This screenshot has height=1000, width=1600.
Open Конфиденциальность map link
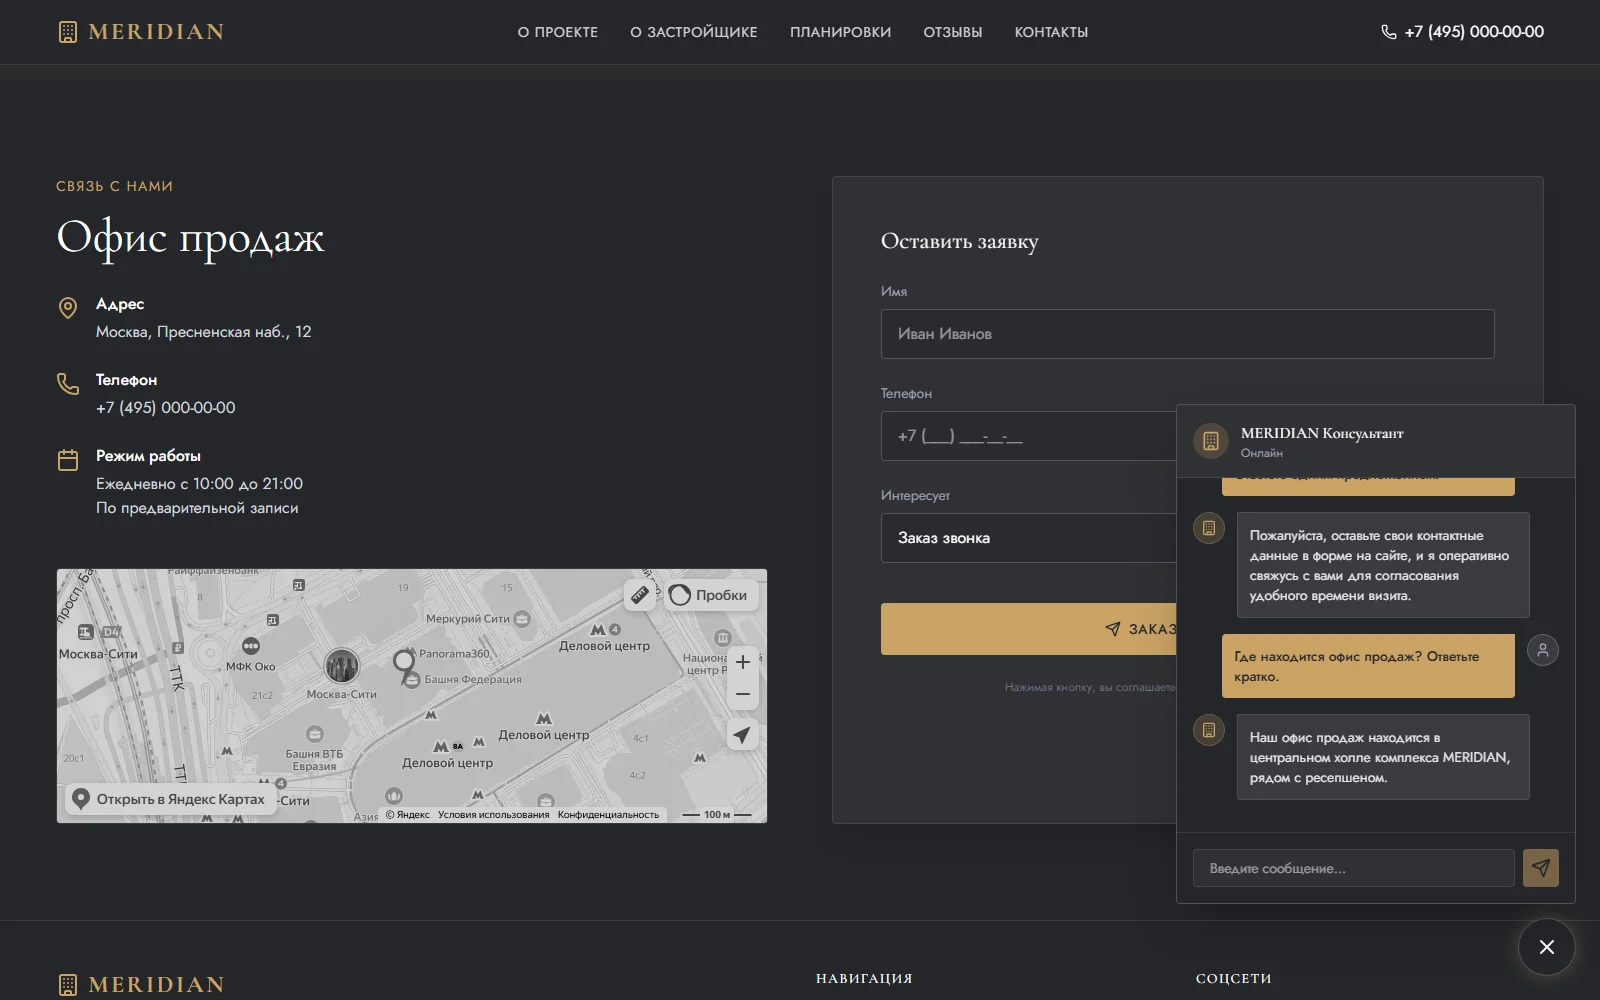pyautogui.click(x=608, y=815)
